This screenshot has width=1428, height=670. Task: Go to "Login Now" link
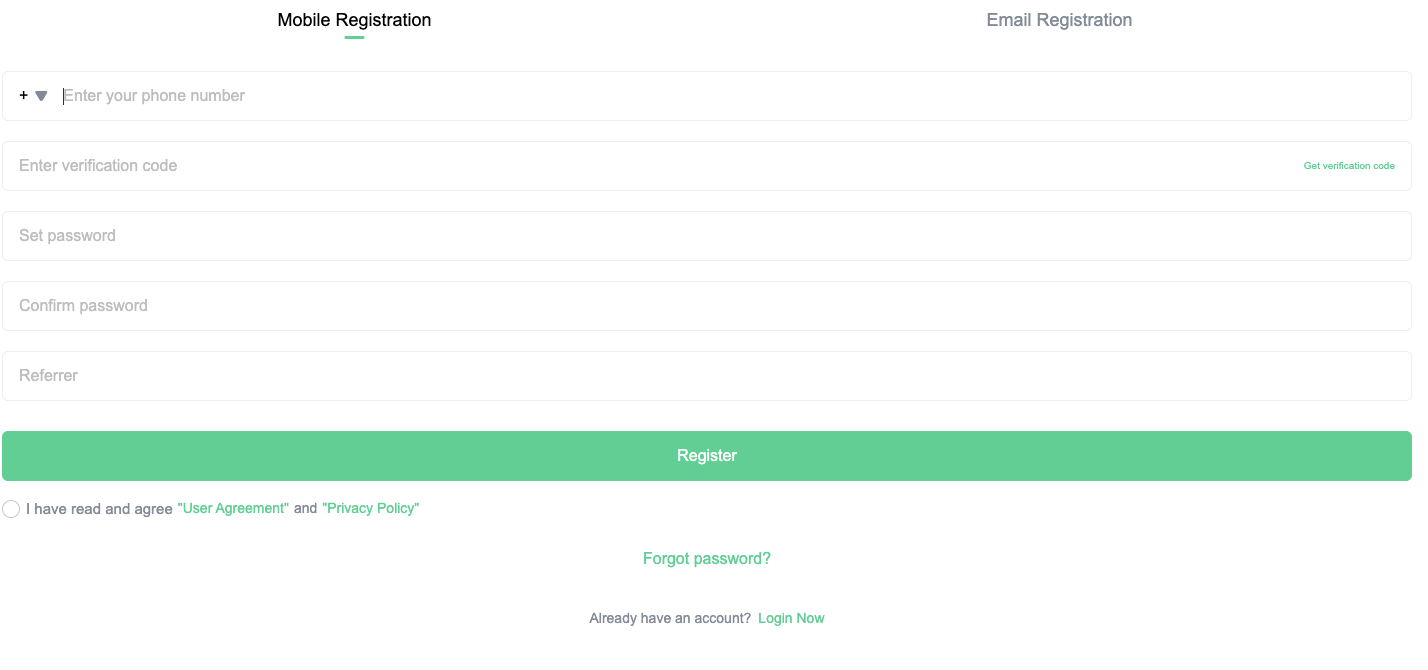[791, 619]
